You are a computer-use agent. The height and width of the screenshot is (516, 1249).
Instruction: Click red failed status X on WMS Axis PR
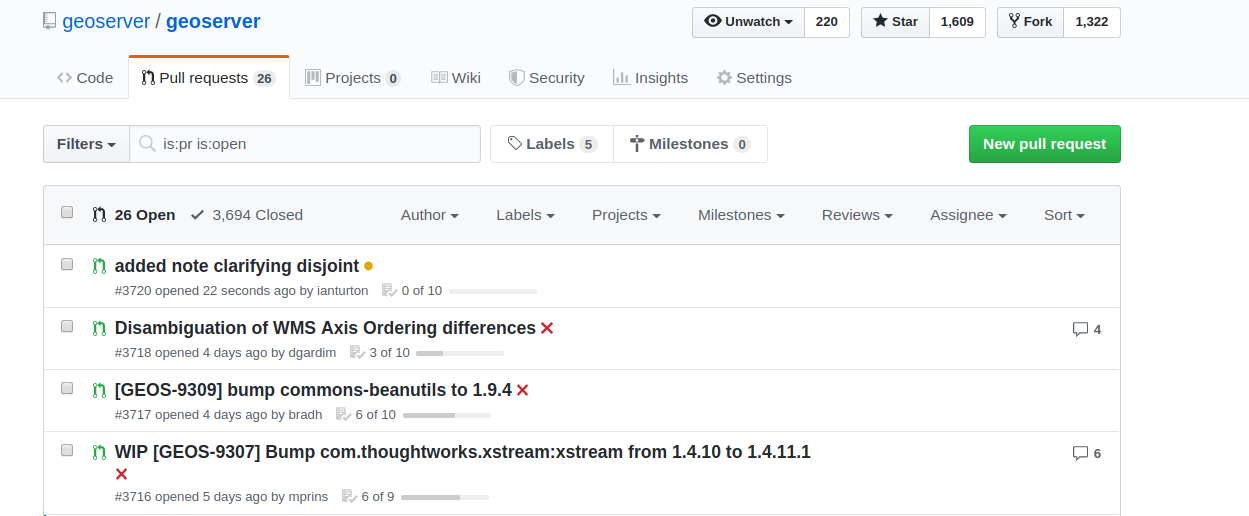(x=547, y=328)
